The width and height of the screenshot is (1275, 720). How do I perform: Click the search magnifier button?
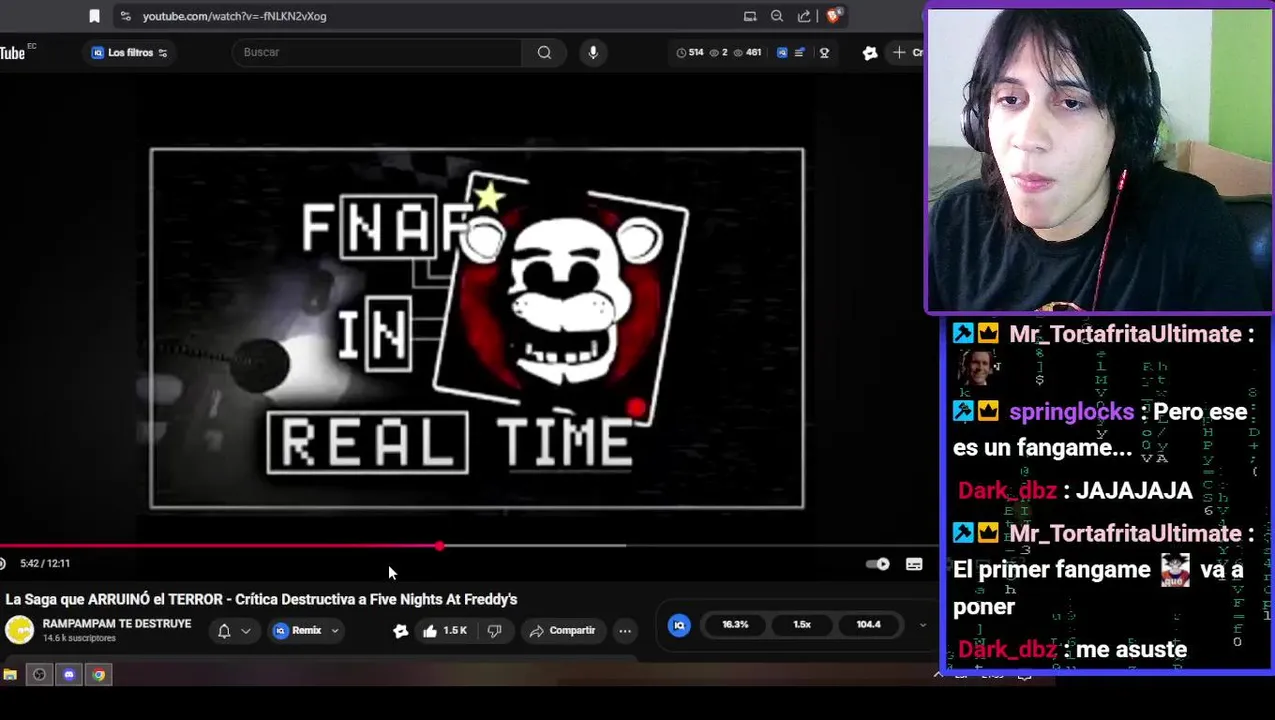click(544, 52)
